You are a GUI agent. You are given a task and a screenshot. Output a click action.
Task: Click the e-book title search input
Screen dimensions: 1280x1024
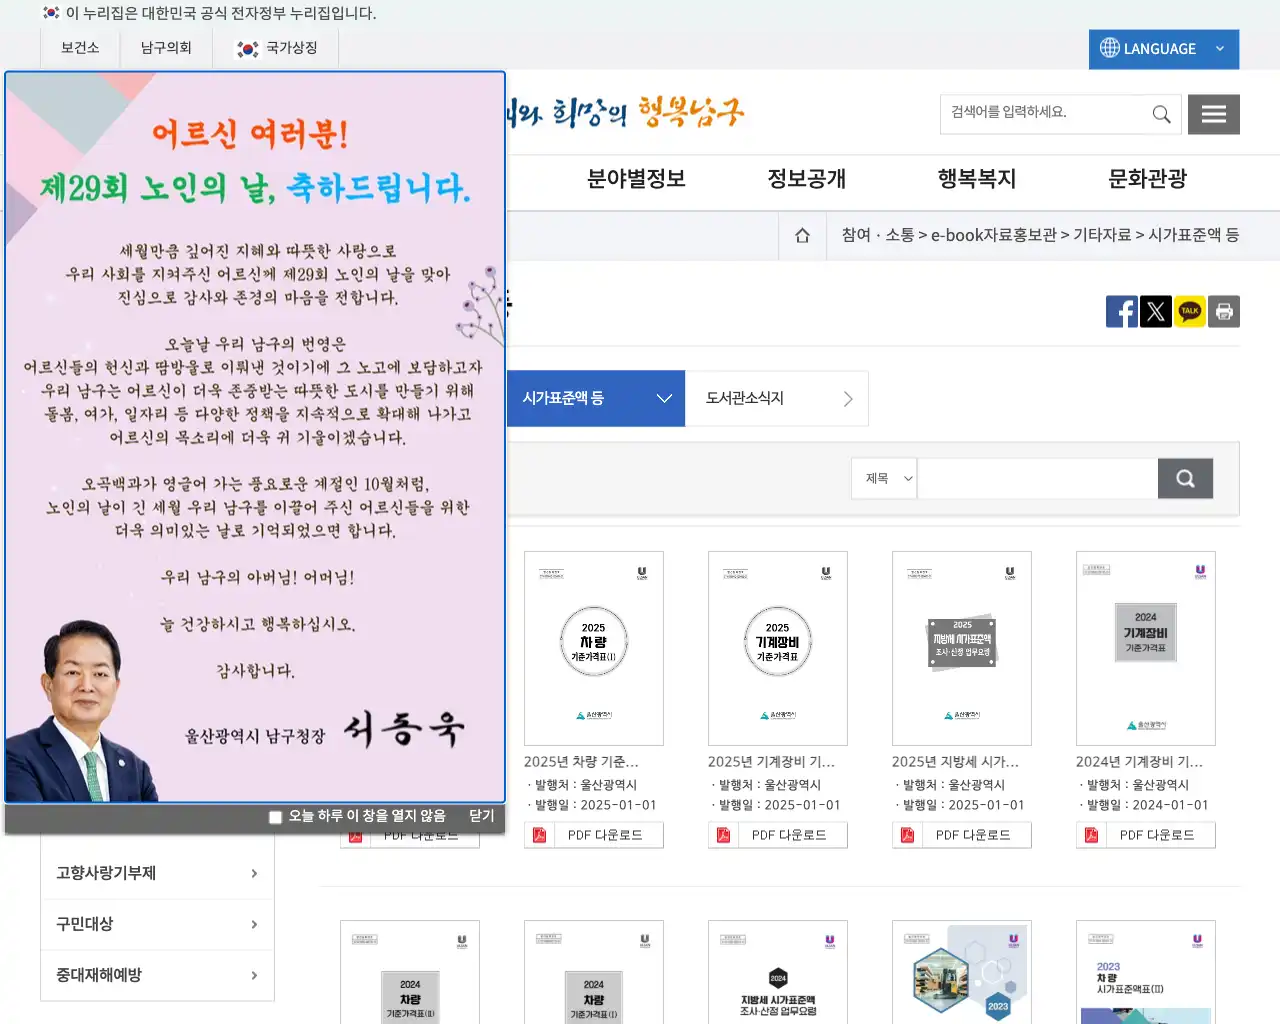click(1037, 479)
